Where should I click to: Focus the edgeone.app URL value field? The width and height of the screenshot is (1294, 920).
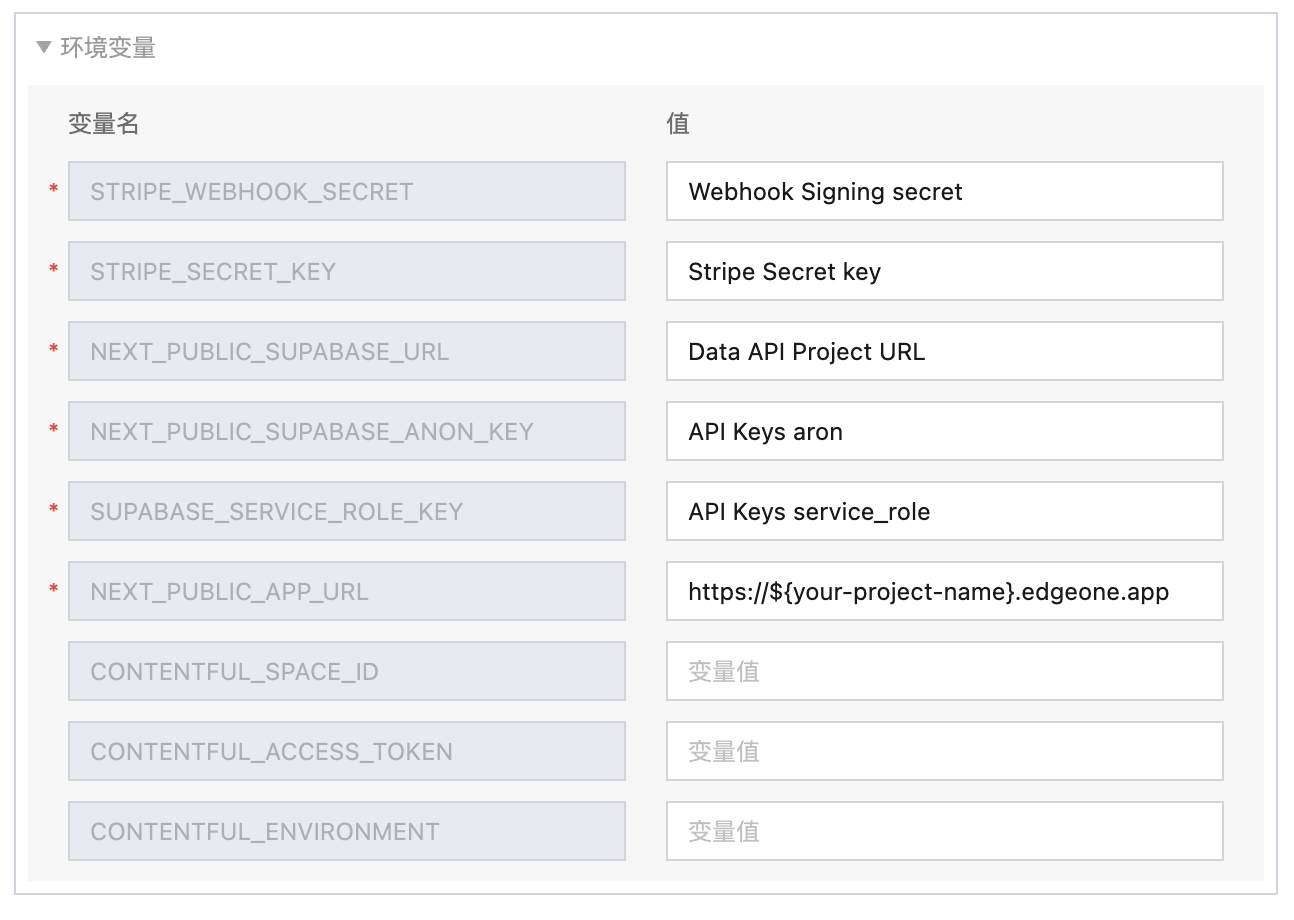pos(944,591)
